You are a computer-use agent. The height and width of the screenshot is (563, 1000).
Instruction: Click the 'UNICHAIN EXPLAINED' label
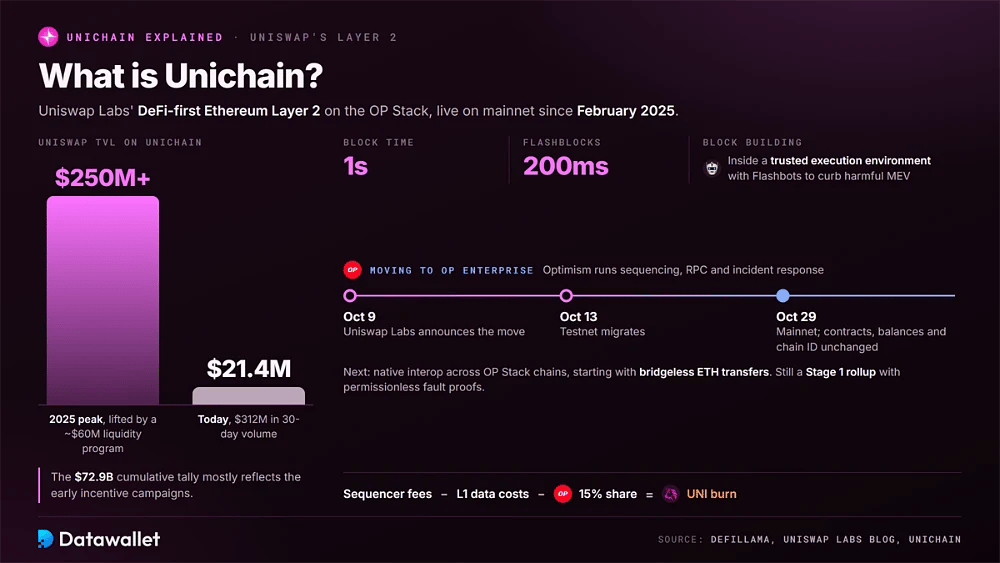point(145,37)
